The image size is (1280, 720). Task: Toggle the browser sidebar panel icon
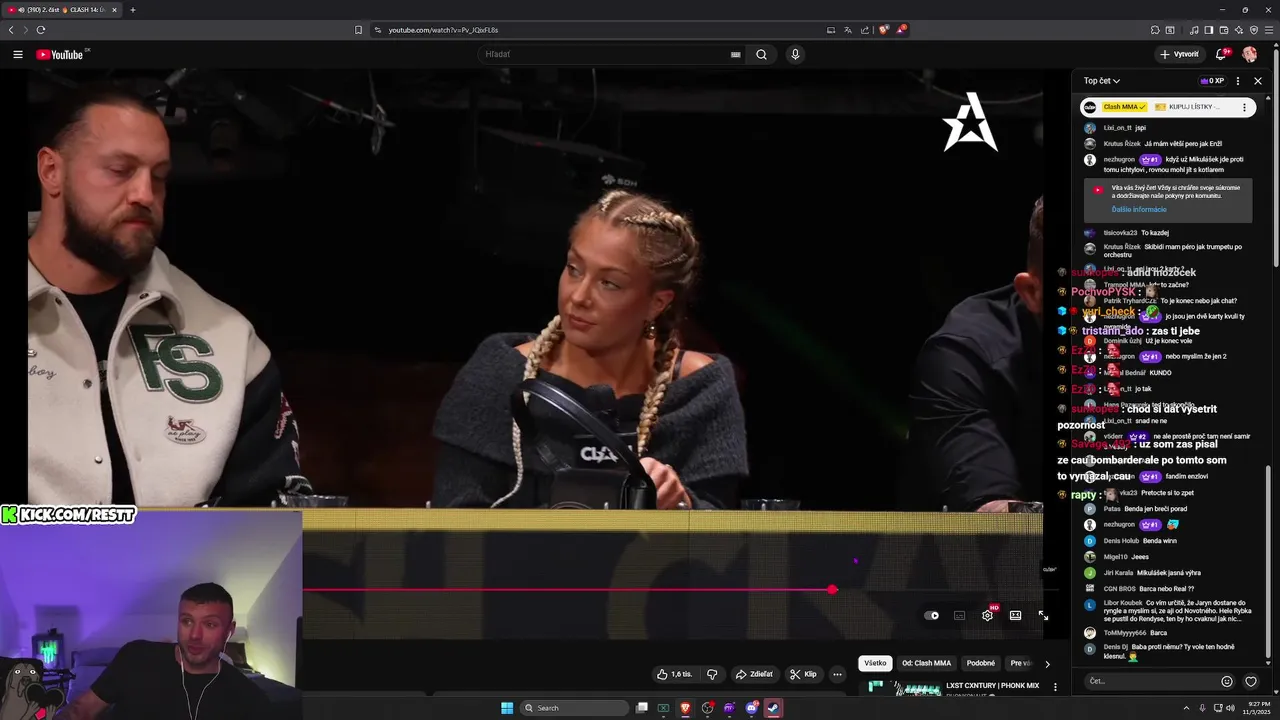1209,30
